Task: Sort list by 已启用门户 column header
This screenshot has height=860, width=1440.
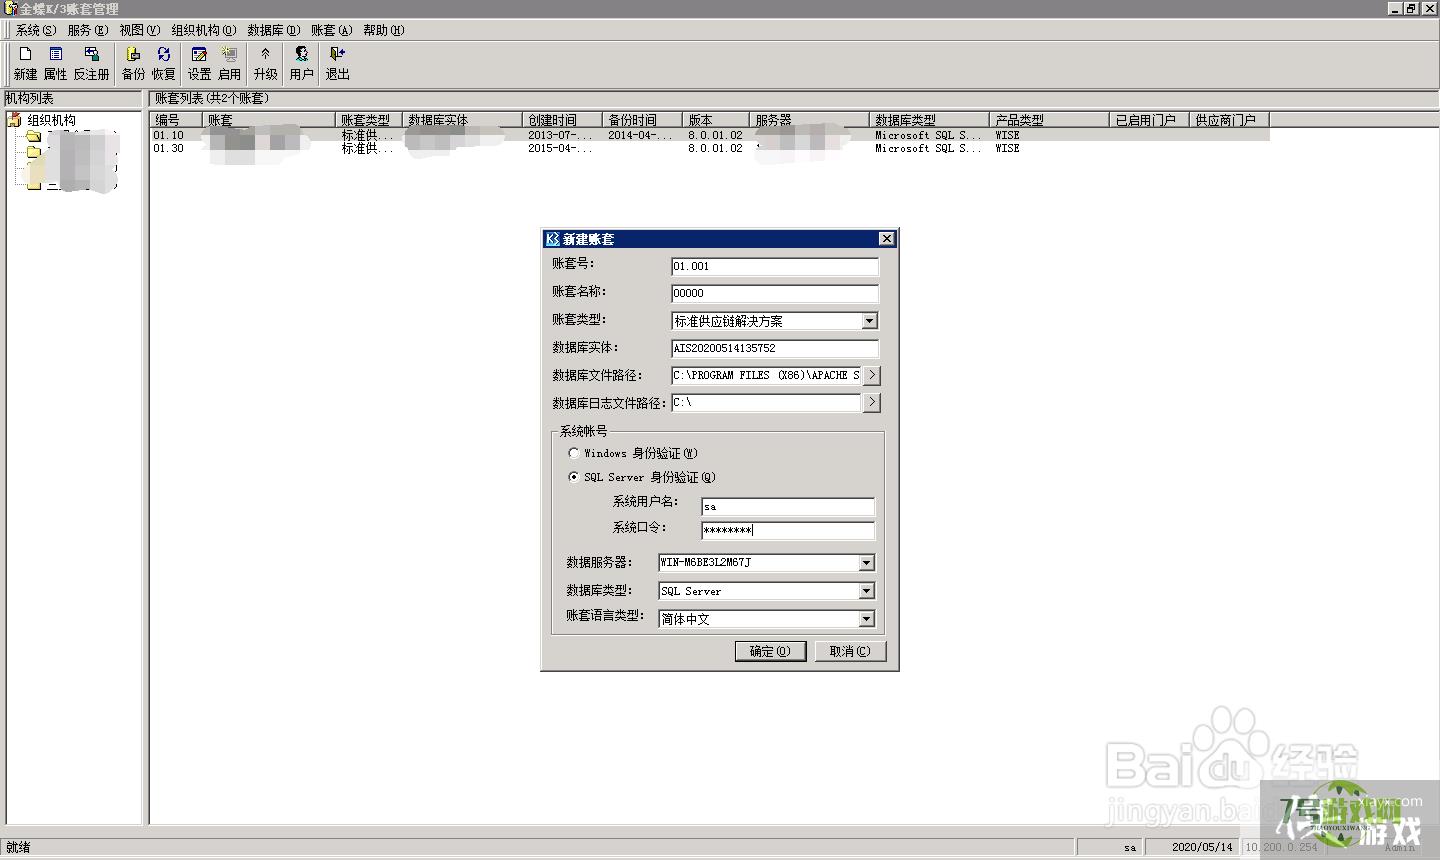Action: (1150, 120)
